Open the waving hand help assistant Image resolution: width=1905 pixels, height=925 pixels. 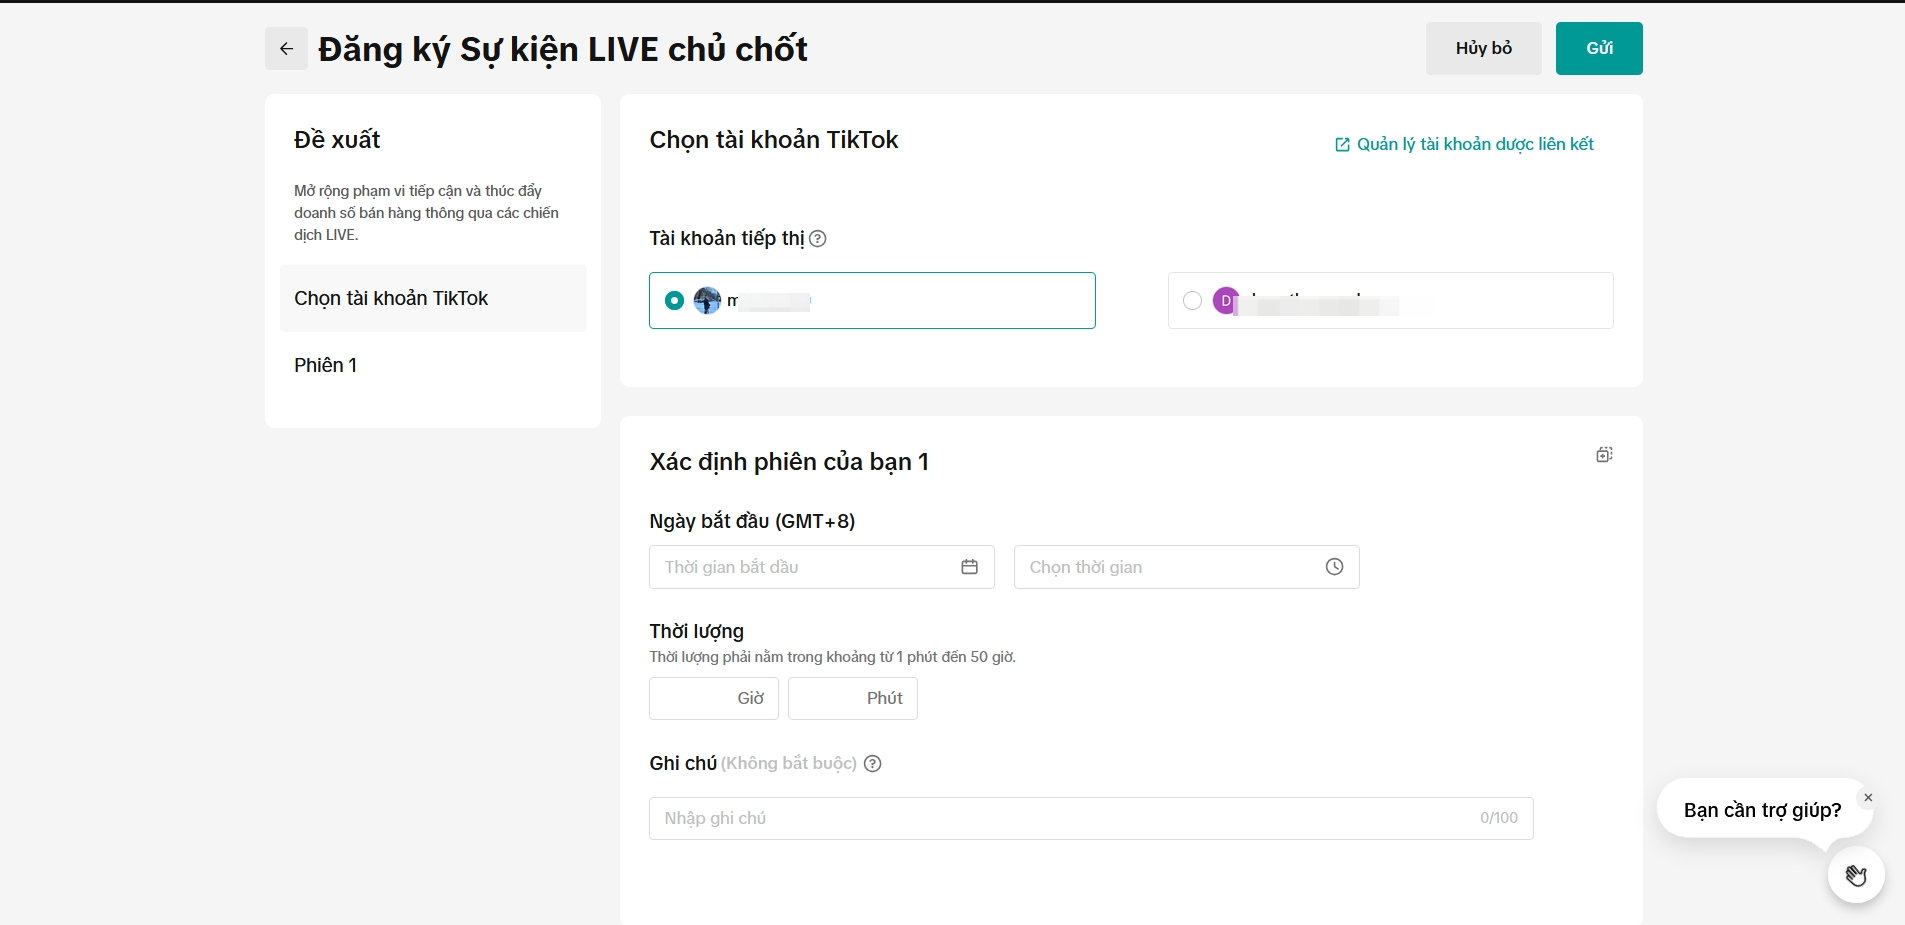pyautogui.click(x=1856, y=876)
